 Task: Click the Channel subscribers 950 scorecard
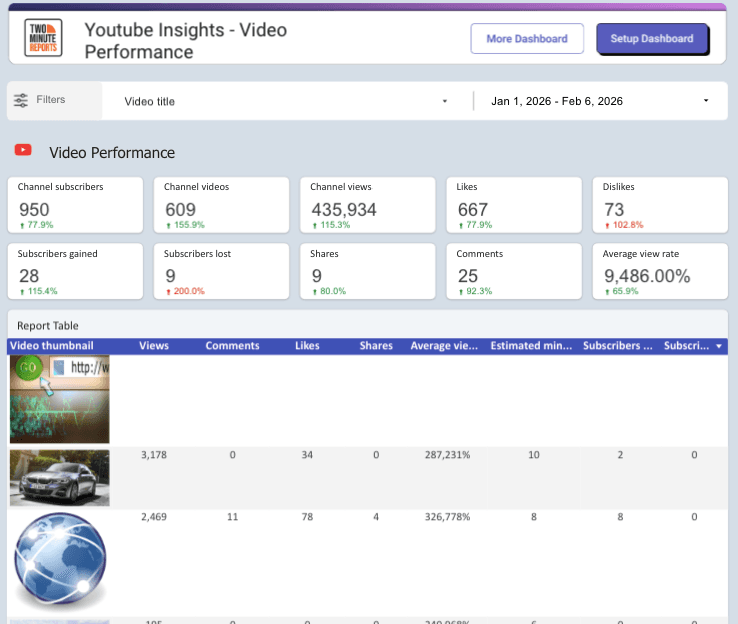click(x=75, y=205)
